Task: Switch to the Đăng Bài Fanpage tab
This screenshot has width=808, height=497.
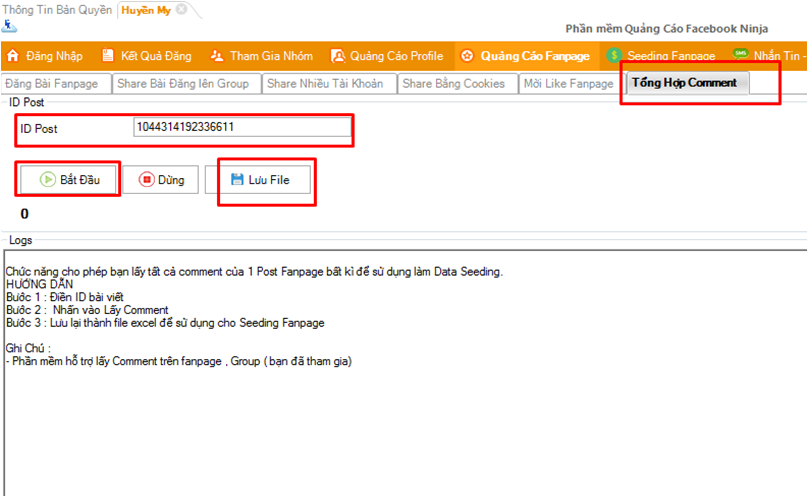Action: click(x=56, y=84)
